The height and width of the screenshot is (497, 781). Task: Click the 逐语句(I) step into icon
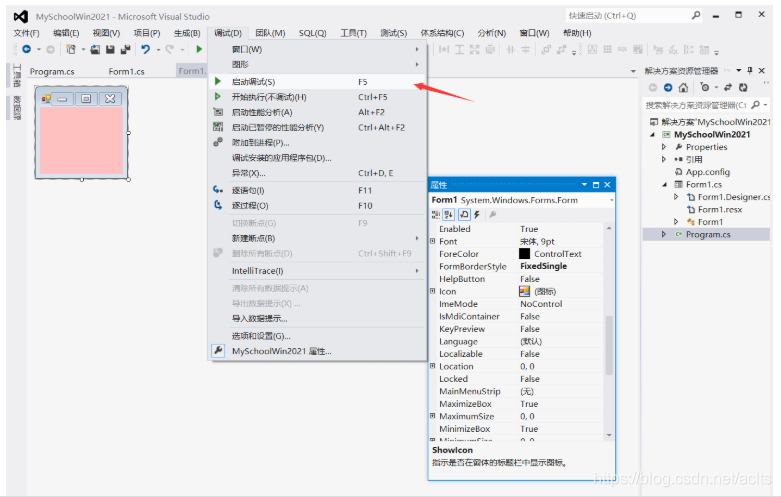[x=218, y=190]
